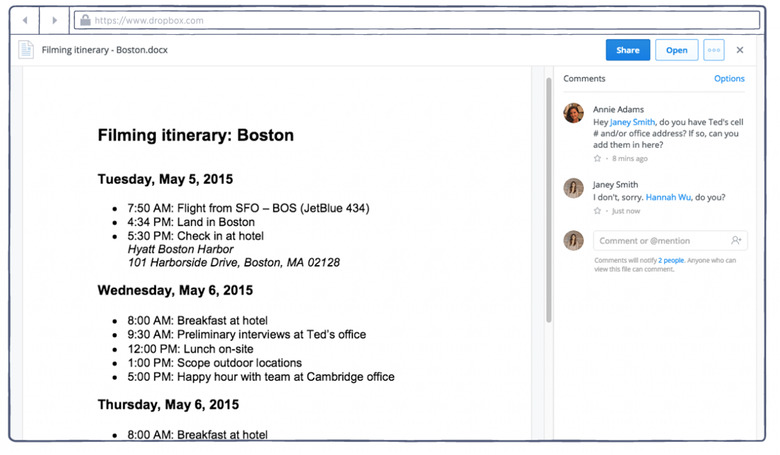
Task: Click the add person icon in comment box
Action: pyautogui.click(x=736, y=241)
